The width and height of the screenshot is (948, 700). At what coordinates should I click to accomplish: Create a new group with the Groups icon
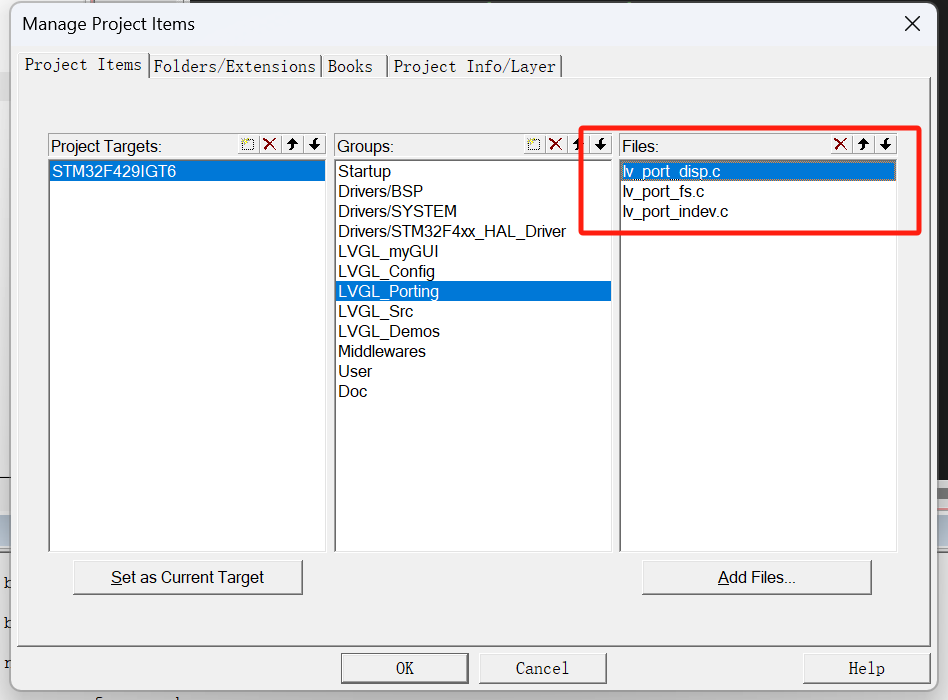[x=534, y=145]
